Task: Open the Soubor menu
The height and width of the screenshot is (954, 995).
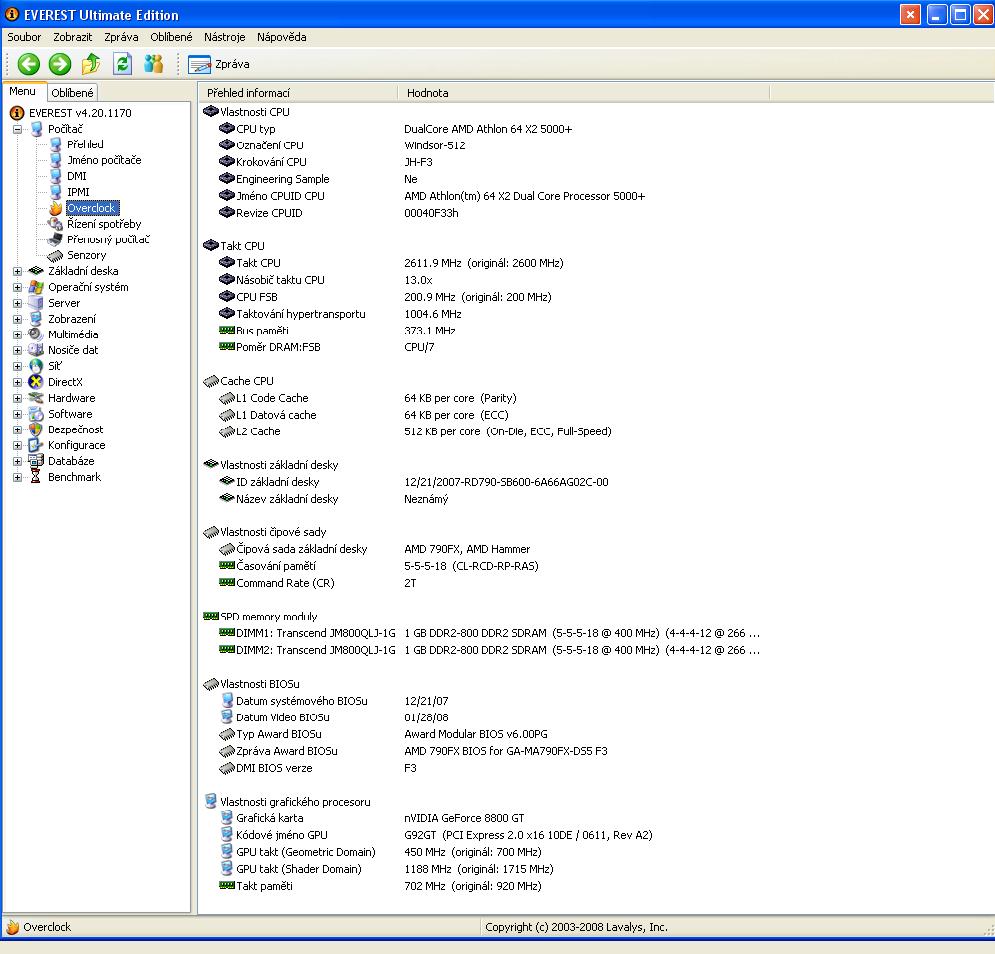Action: [24, 37]
